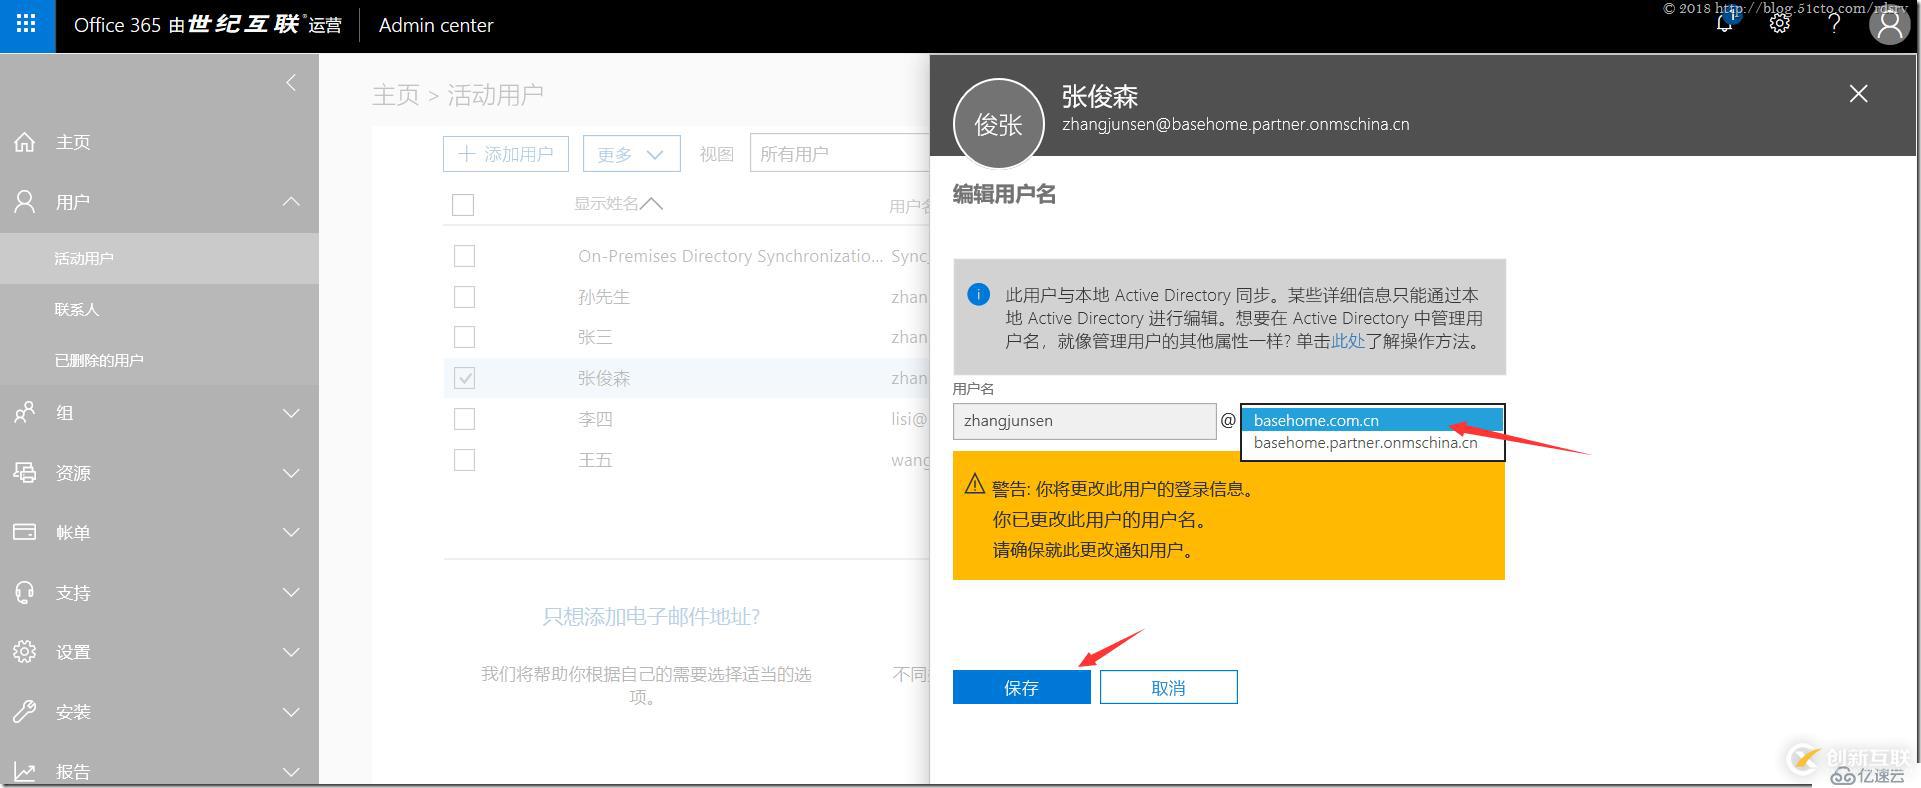Image resolution: width=1921 pixels, height=788 pixels.
Task: Collapse the left navigation pane arrow
Action: [291, 83]
